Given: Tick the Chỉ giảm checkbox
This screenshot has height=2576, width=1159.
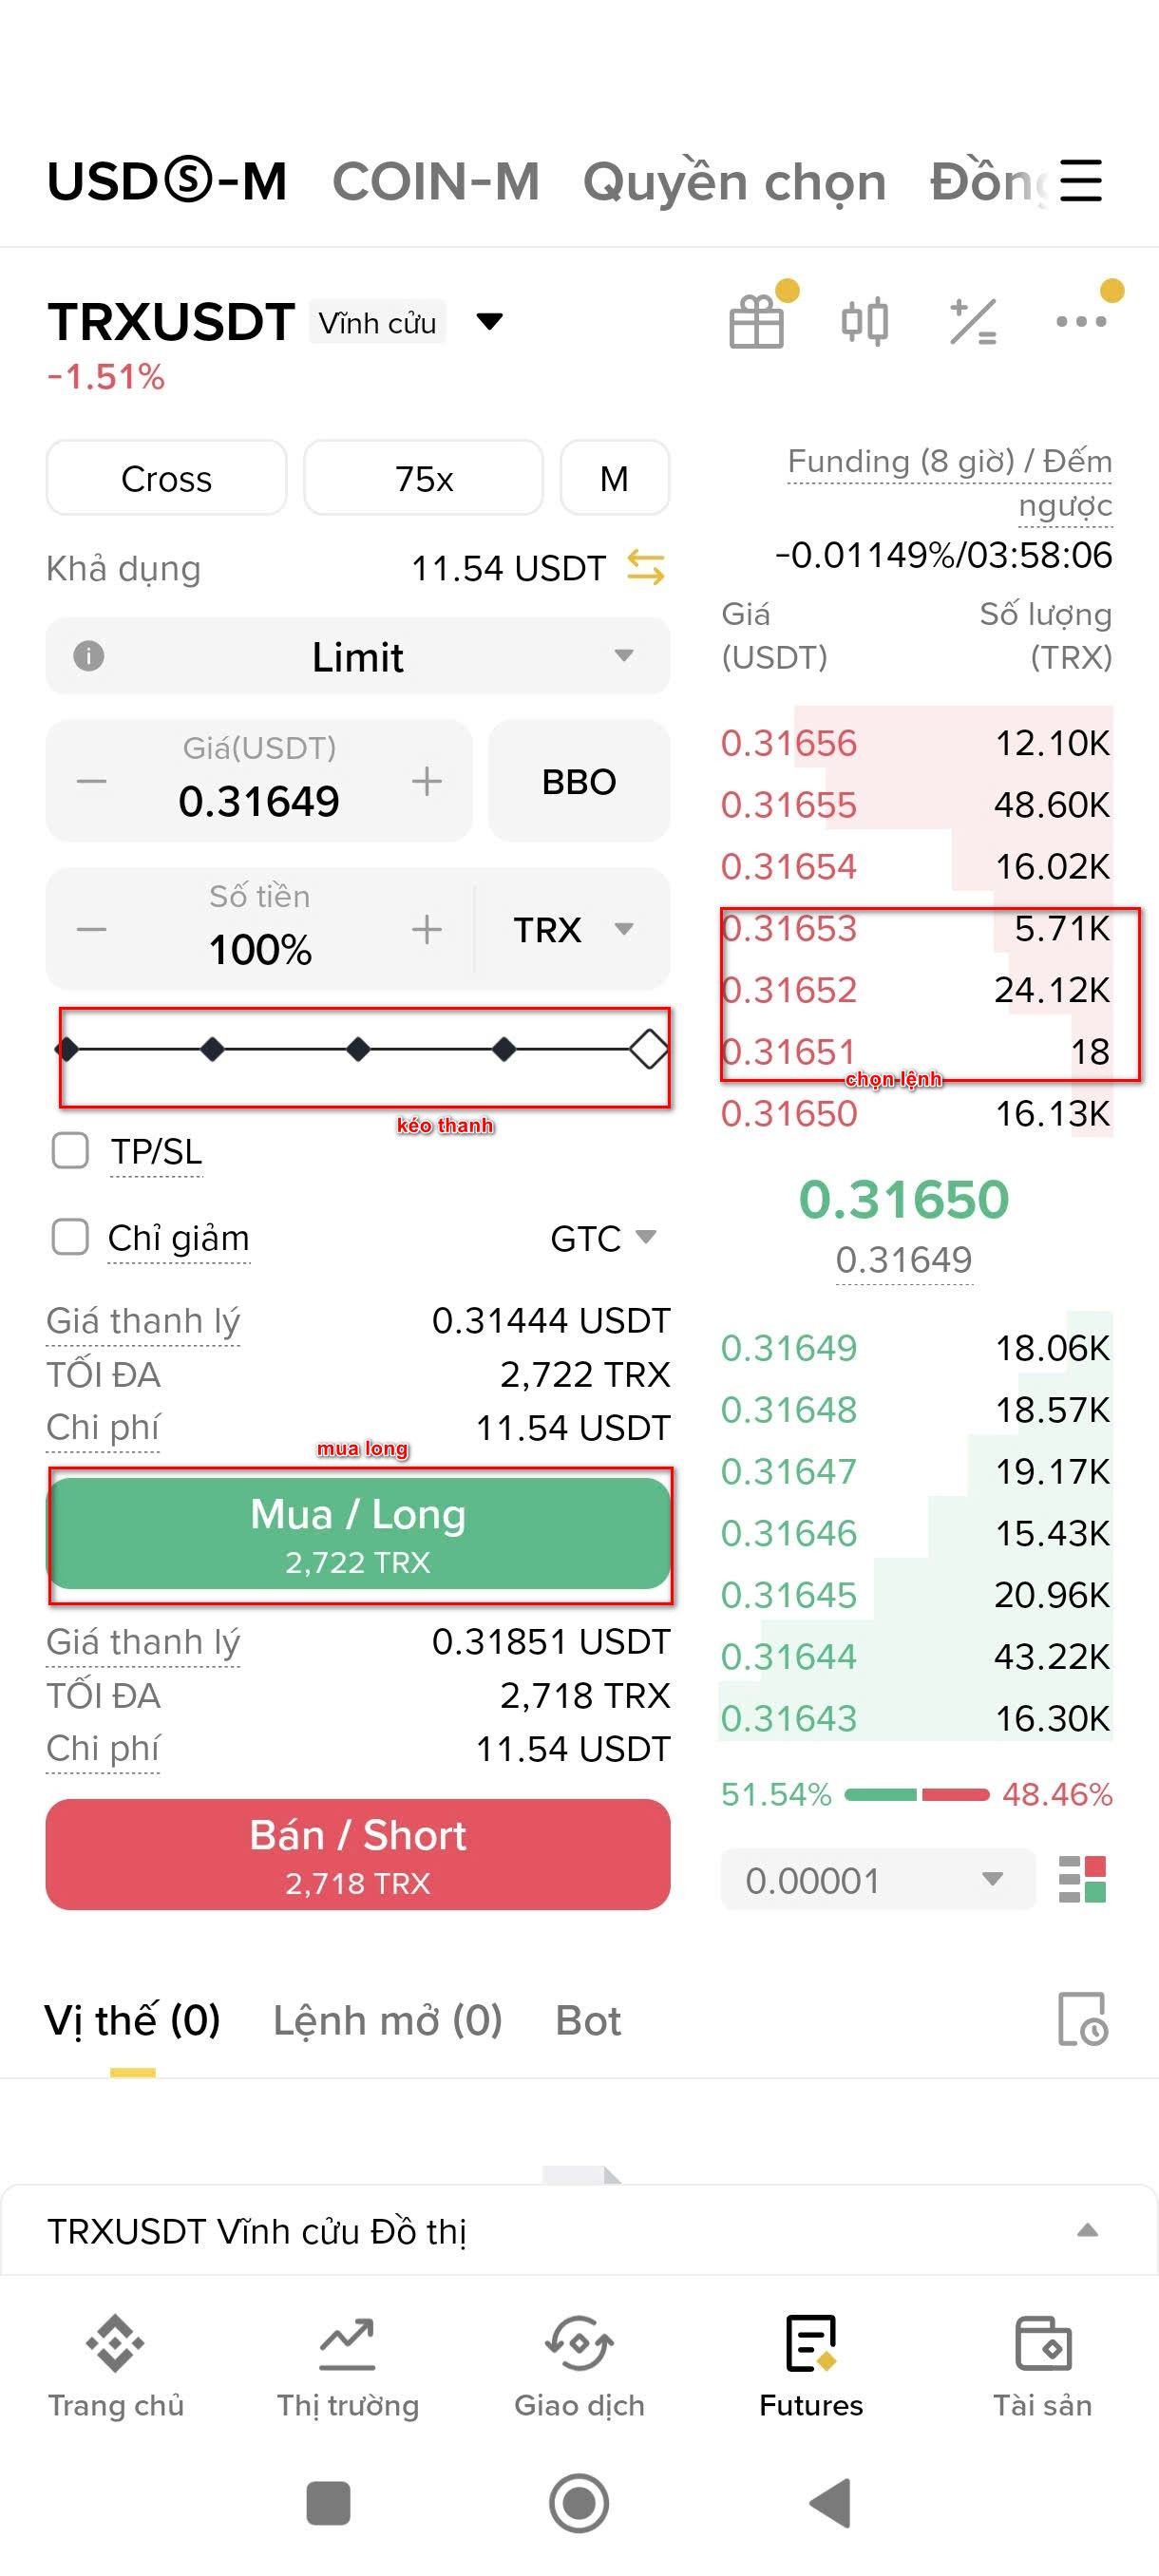Looking at the screenshot, I should [x=70, y=1237].
